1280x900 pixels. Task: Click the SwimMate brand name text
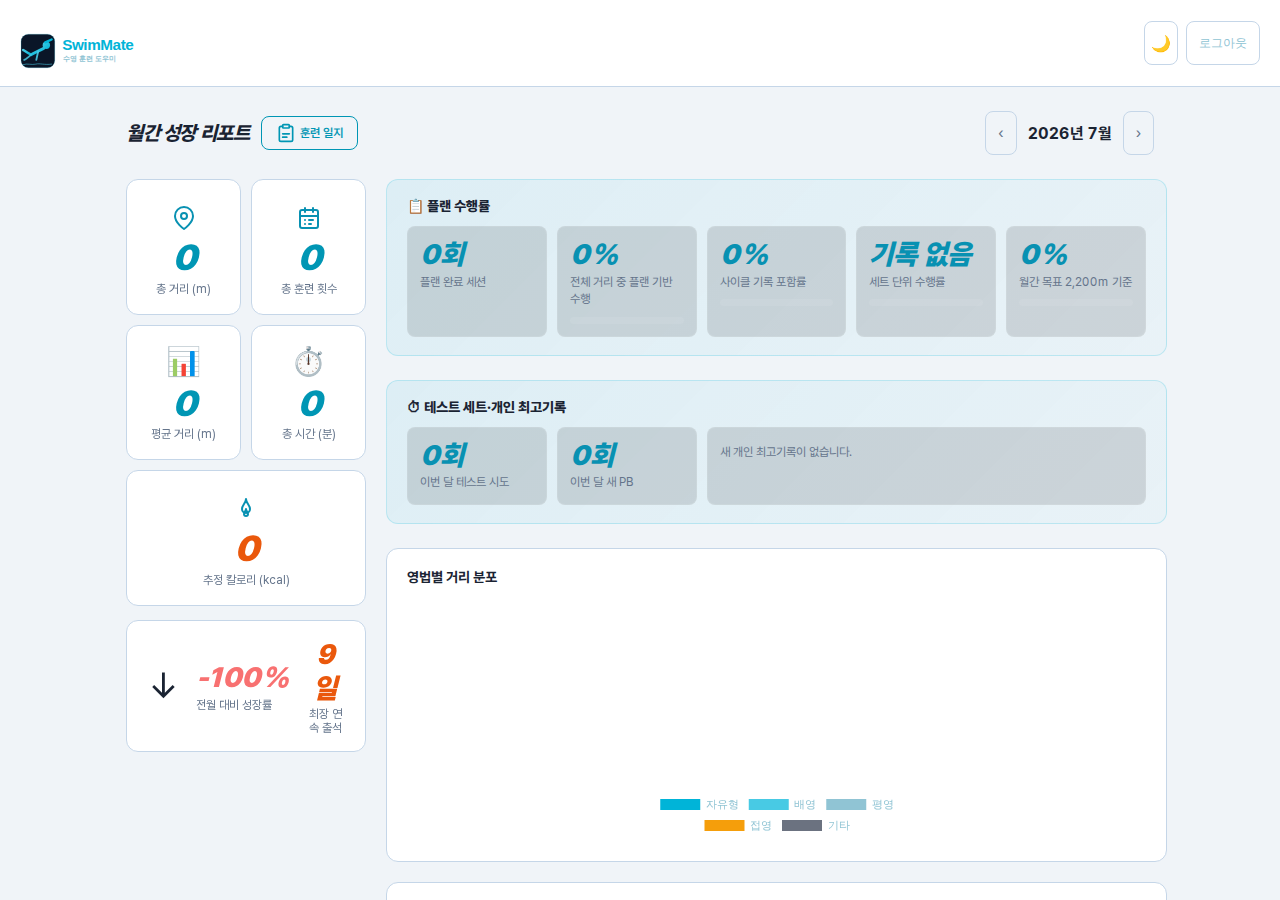(98, 44)
